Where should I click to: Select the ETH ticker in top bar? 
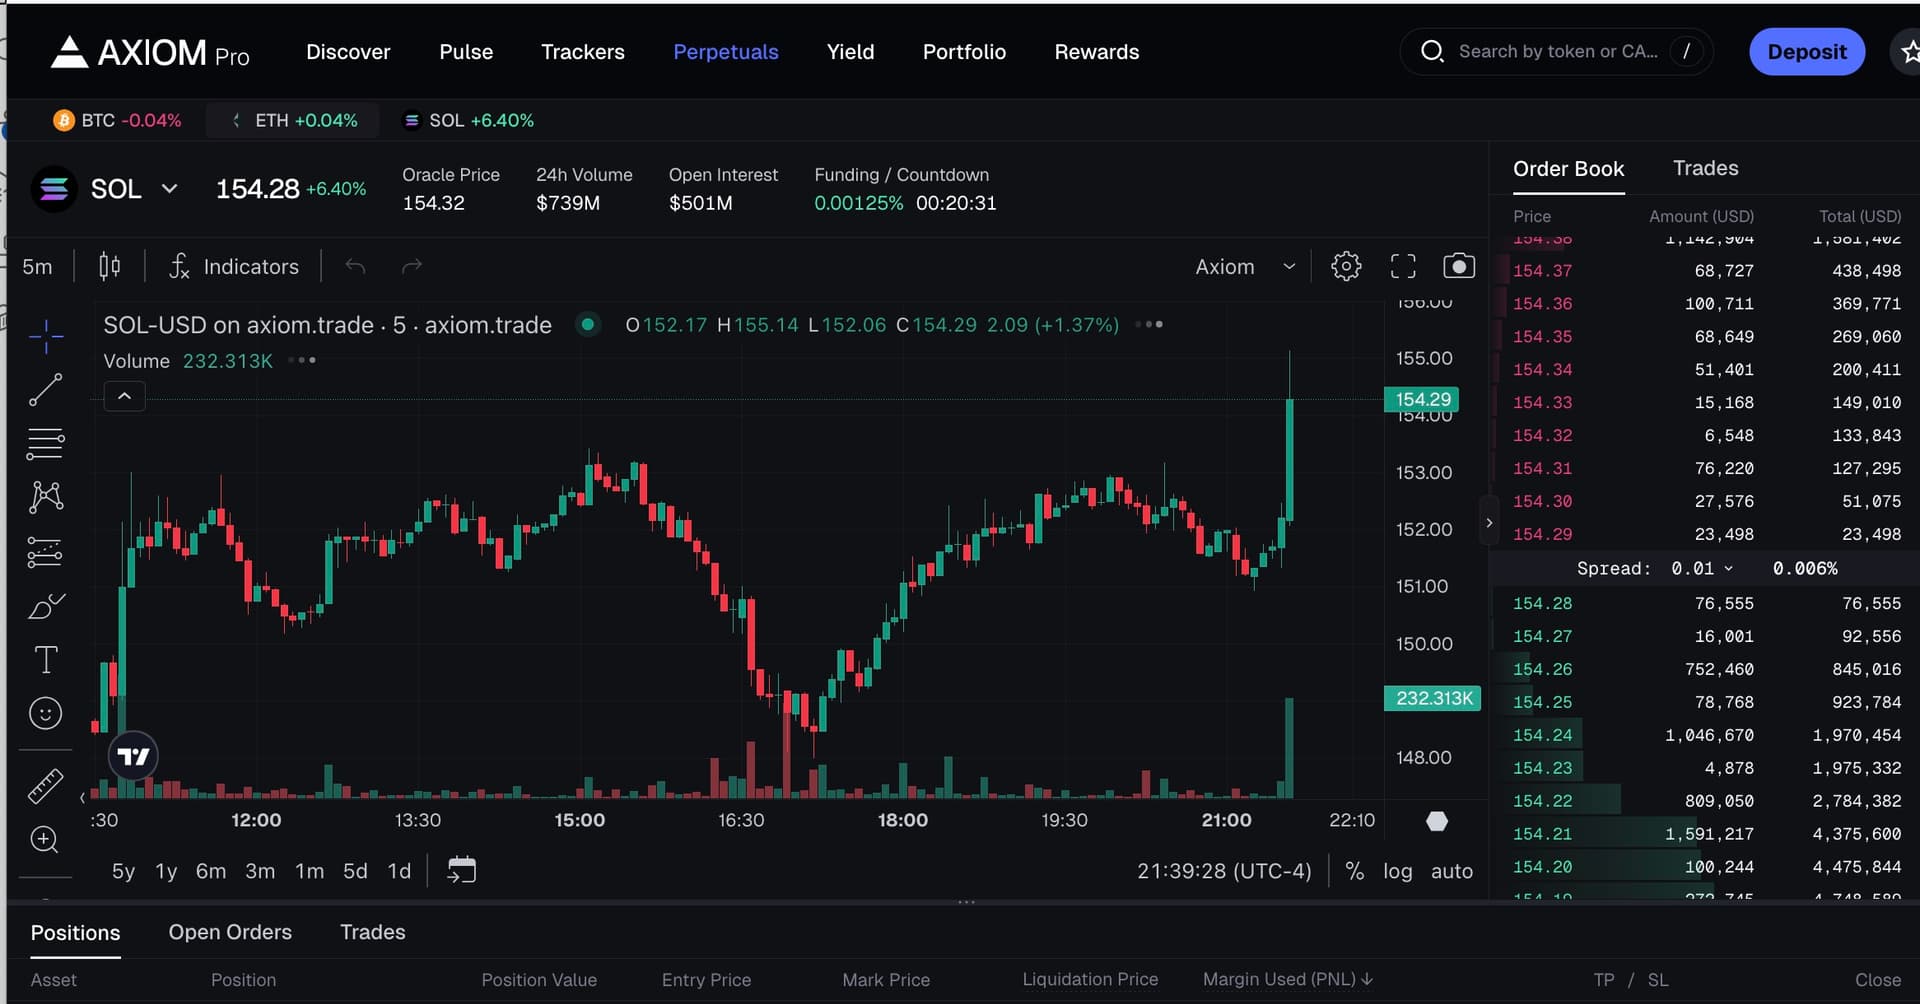point(294,120)
